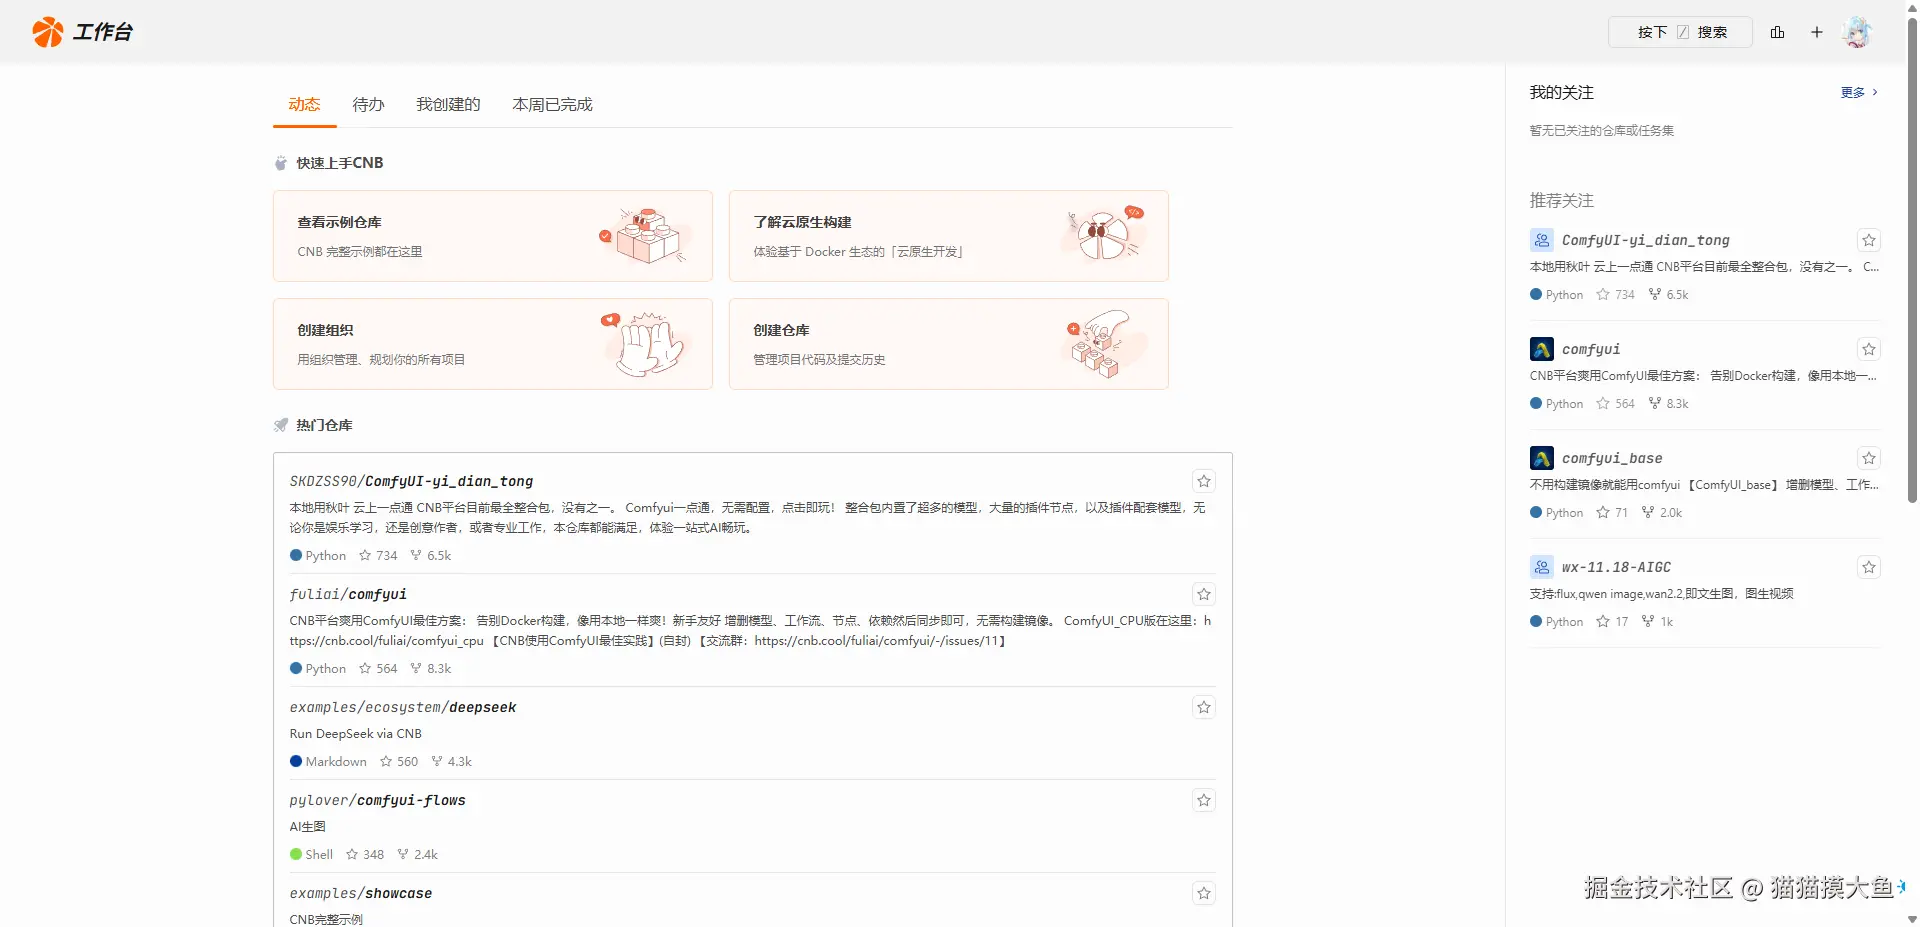Click the 564 star count under fuliai/comfyui
1920x927 pixels.
pyautogui.click(x=378, y=669)
